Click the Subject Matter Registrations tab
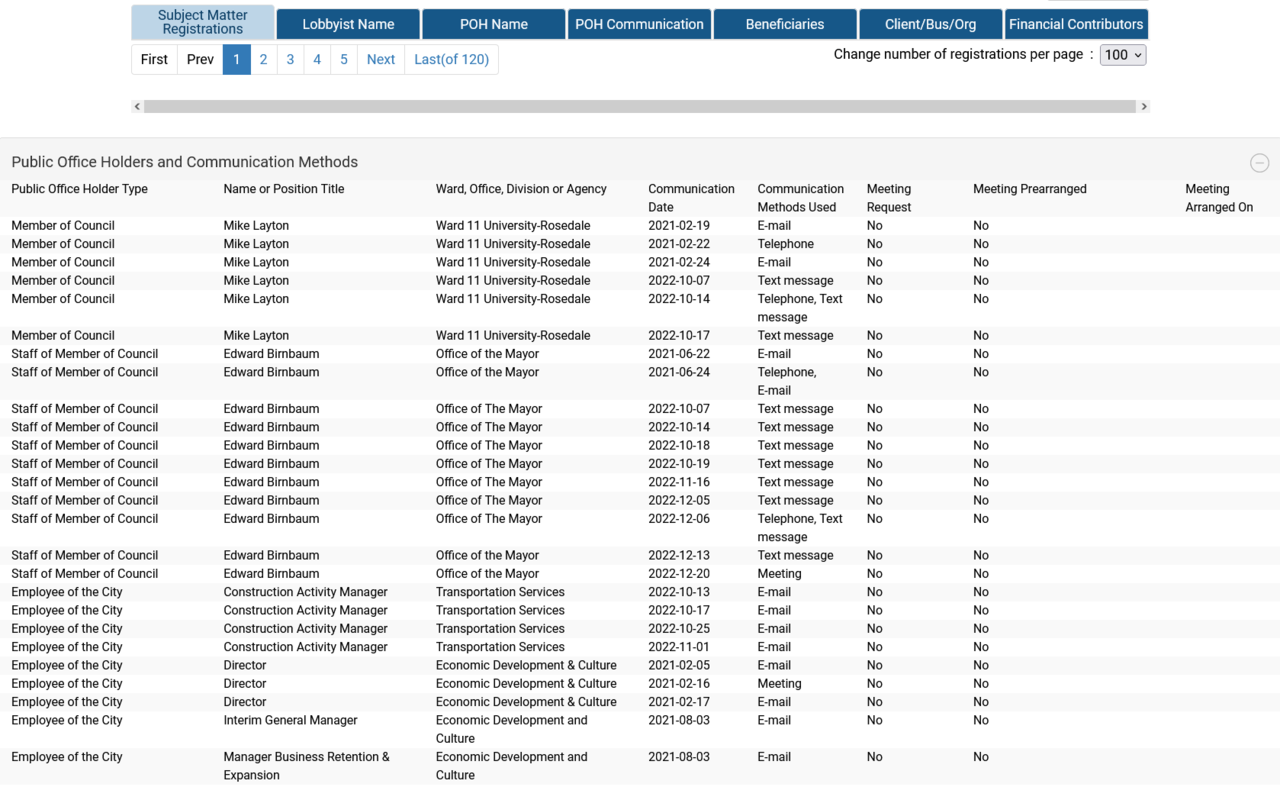The width and height of the screenshot is (1280, 787). (203, 22)
